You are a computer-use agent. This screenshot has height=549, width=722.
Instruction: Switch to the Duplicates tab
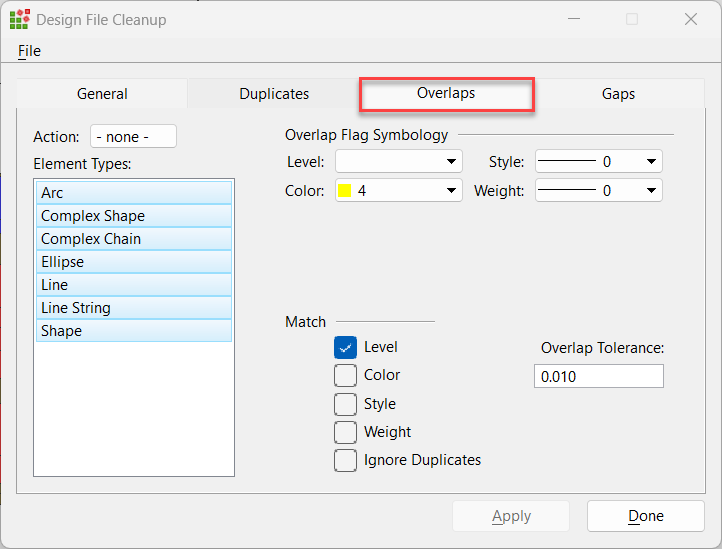point(274,94)
